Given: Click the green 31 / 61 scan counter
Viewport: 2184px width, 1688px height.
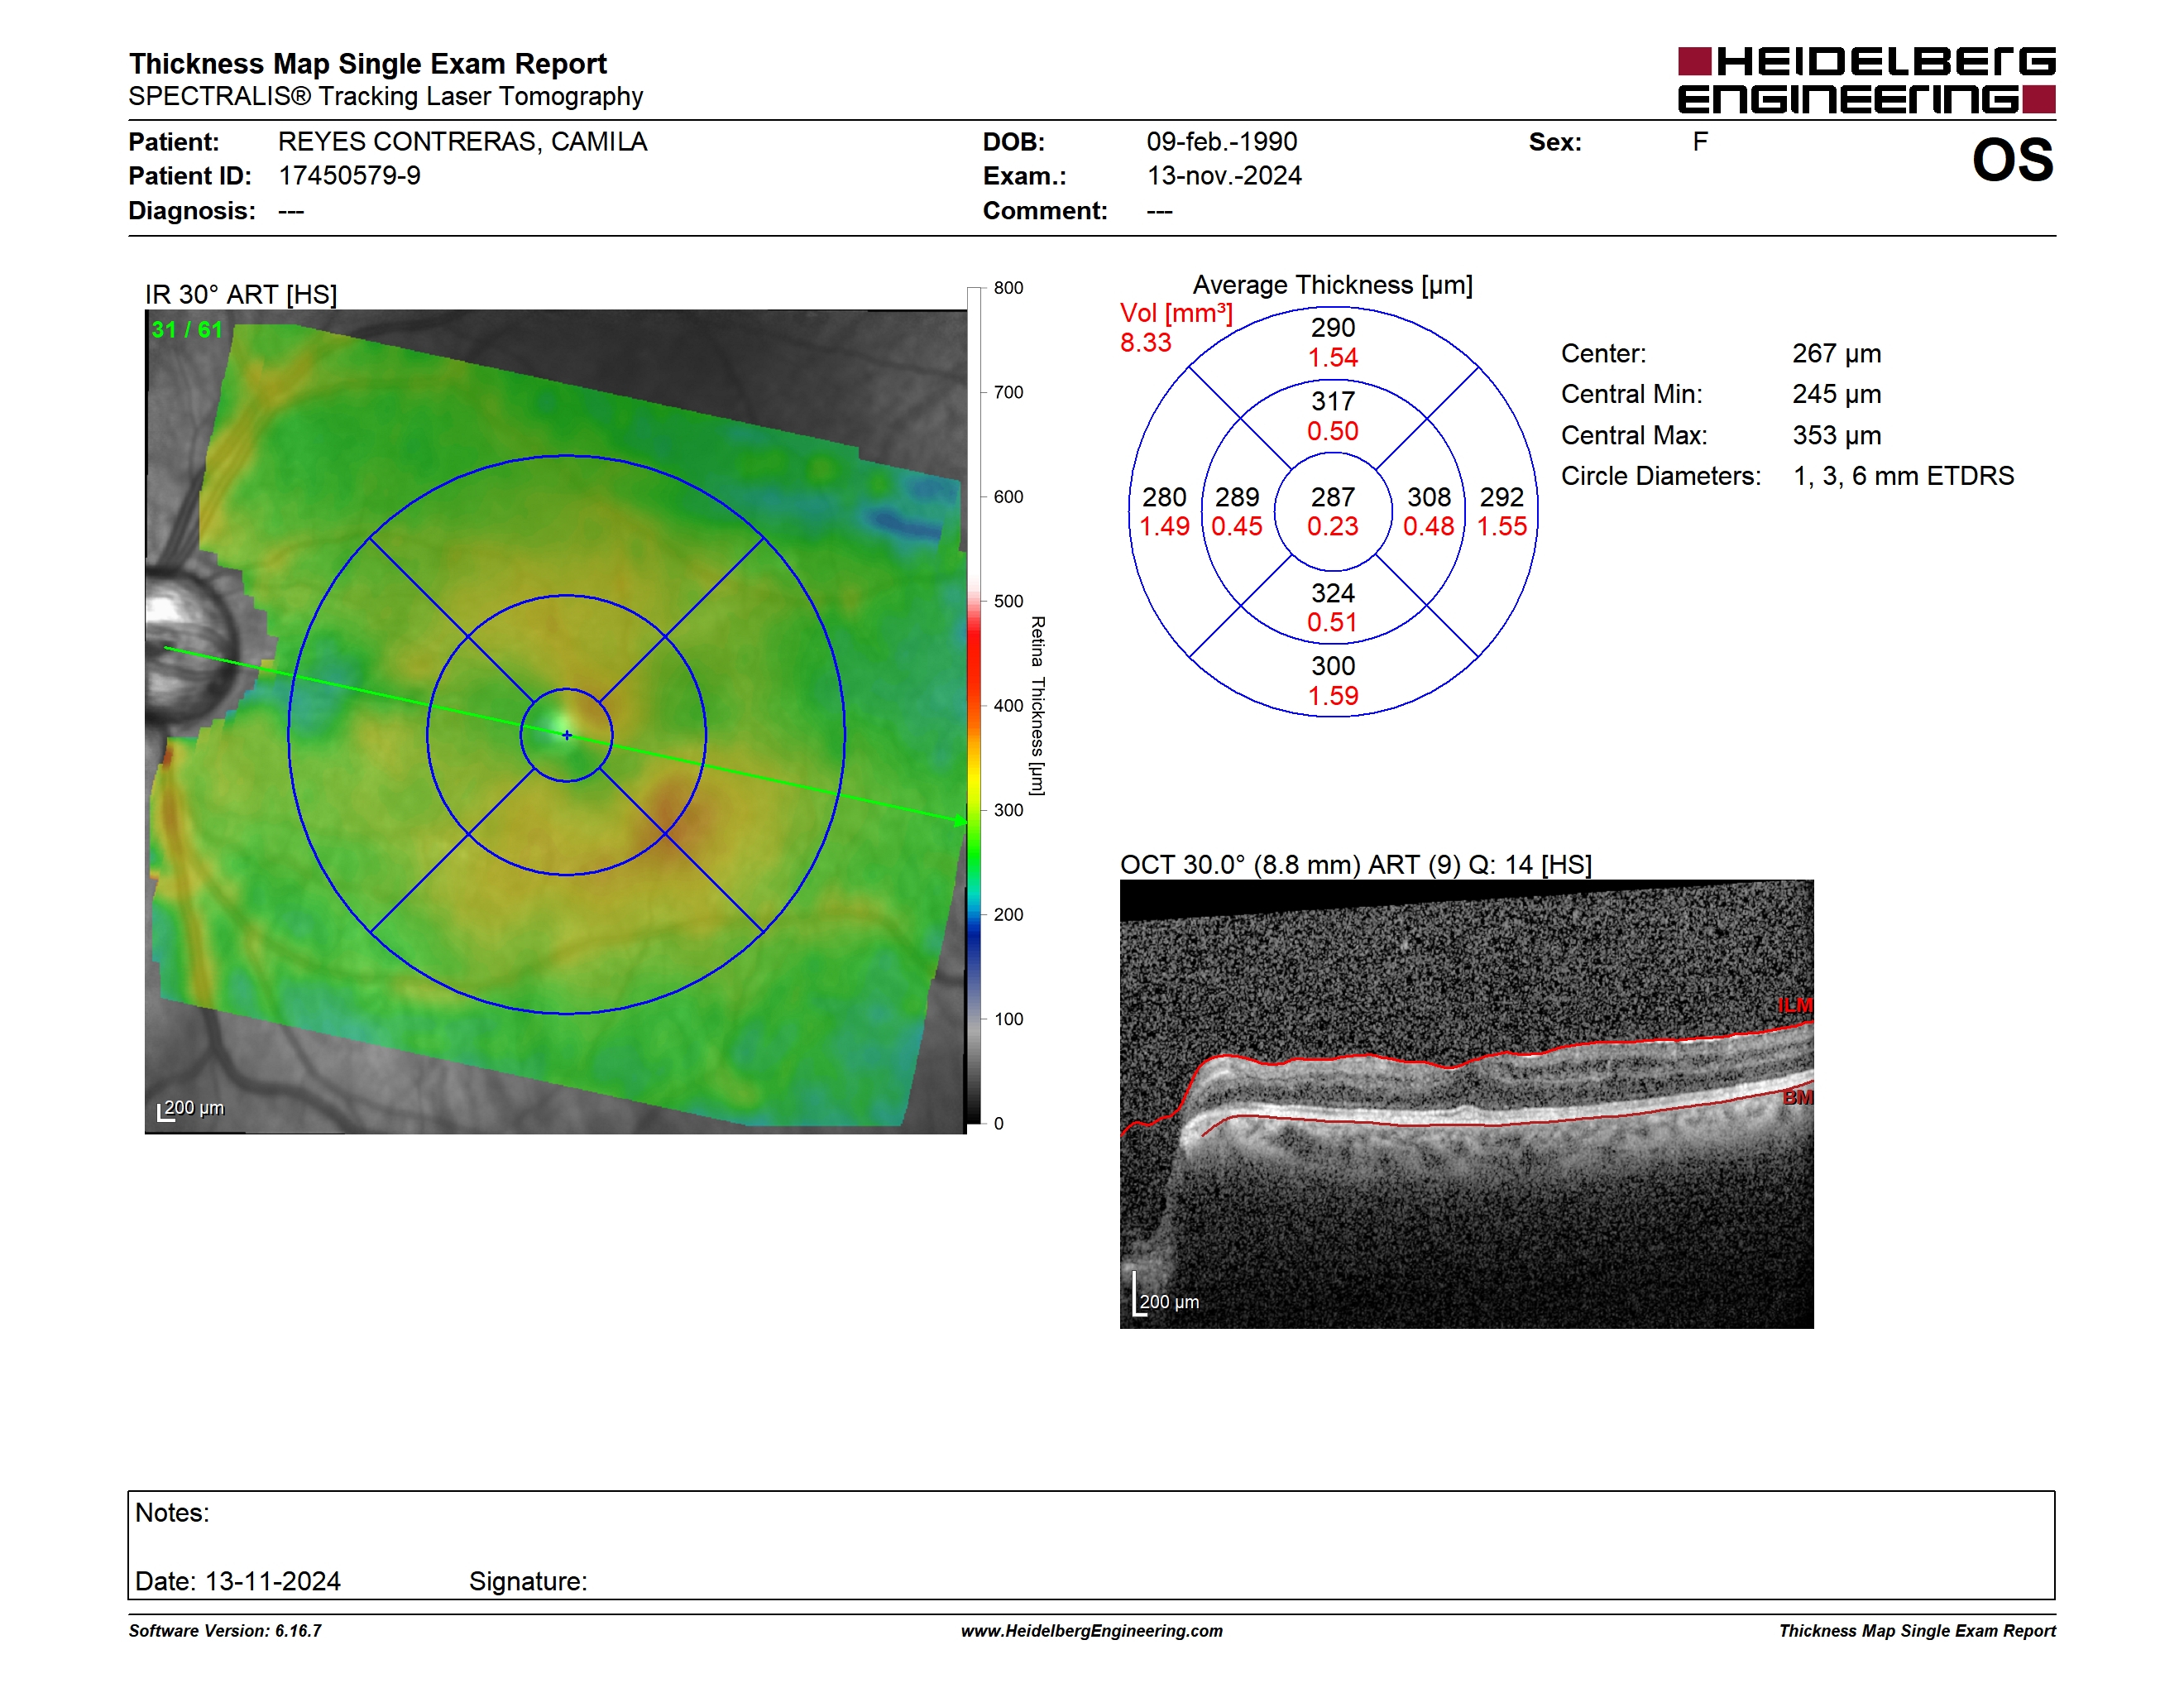Looking at the screenshot, I should point(187,330).
